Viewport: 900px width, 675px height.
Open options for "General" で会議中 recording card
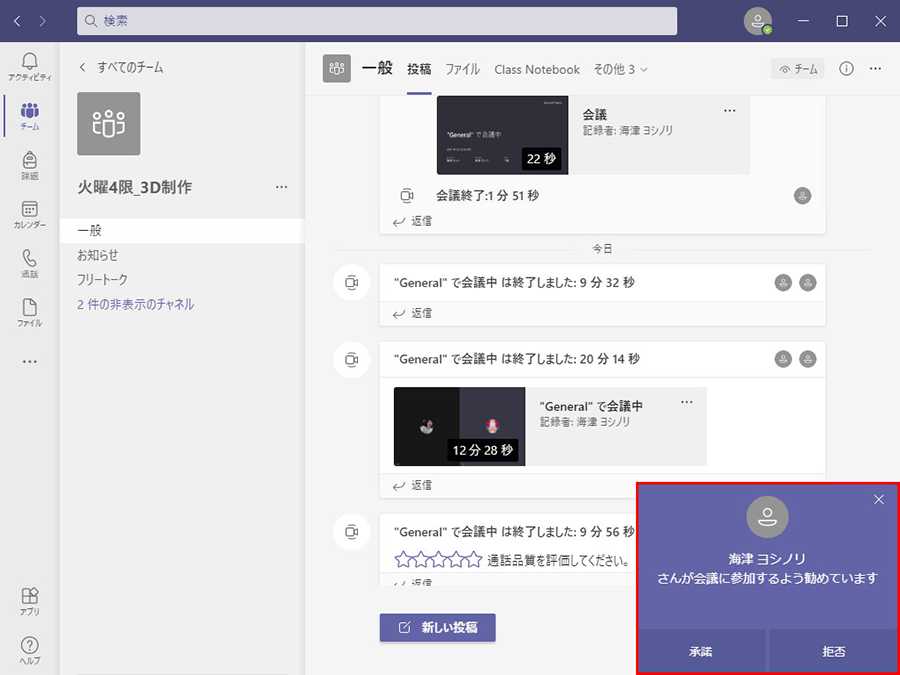click(x=686, y=402)
